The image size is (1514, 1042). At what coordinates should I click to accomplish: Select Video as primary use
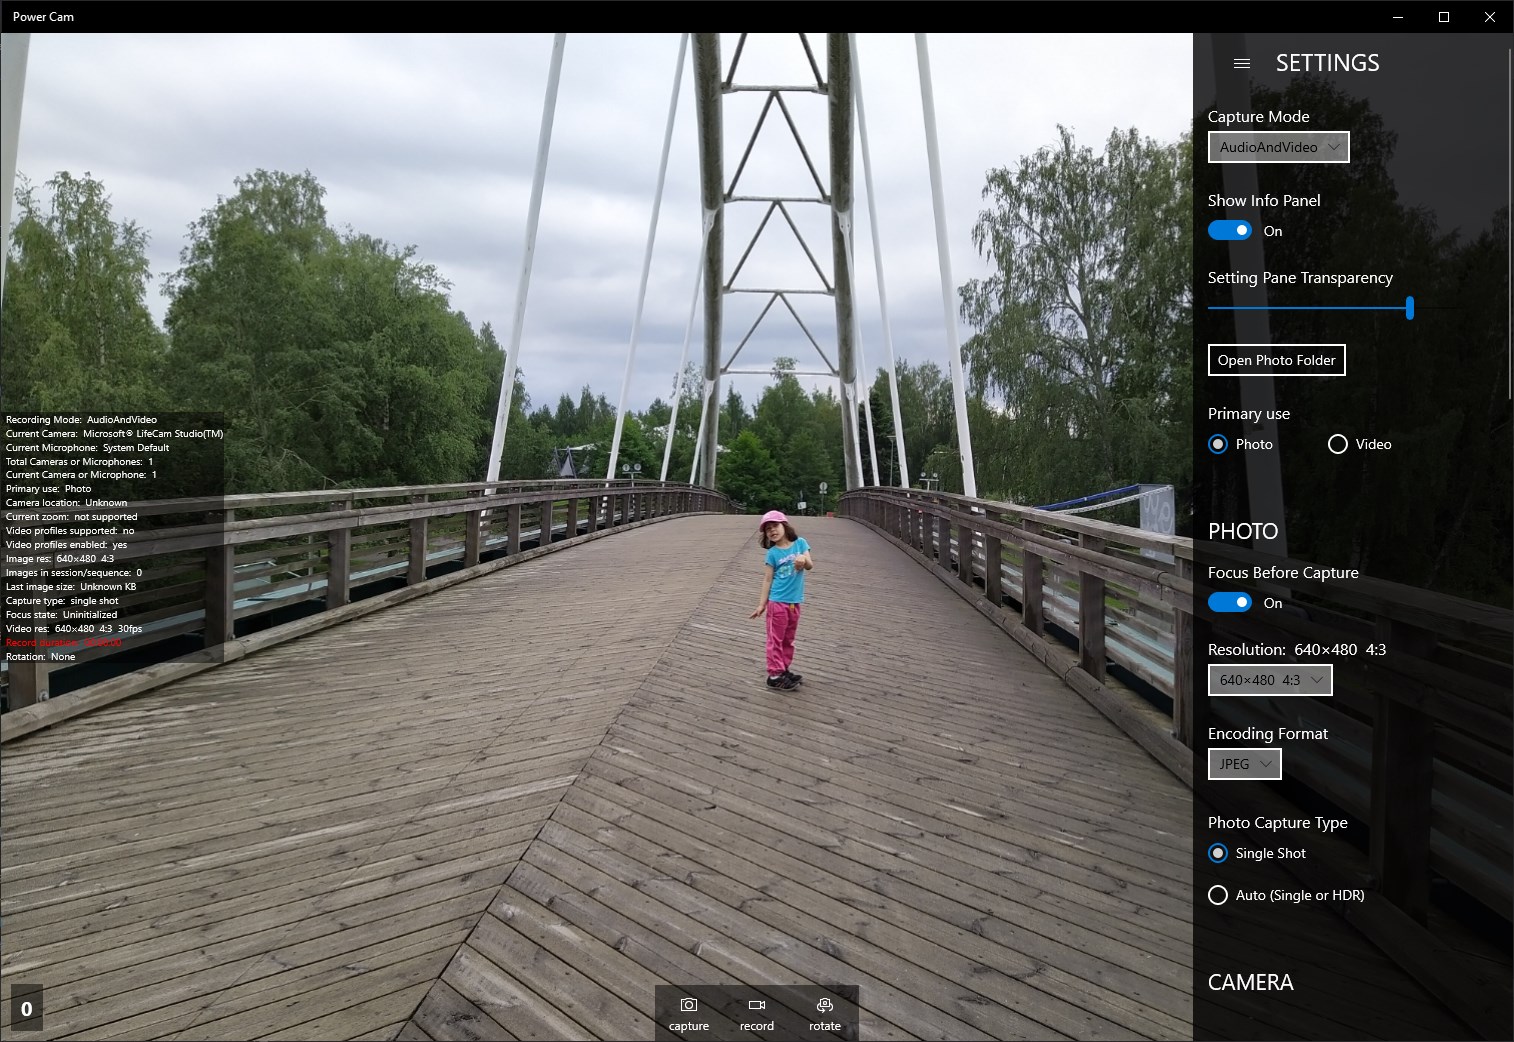tap(1337, 444)
